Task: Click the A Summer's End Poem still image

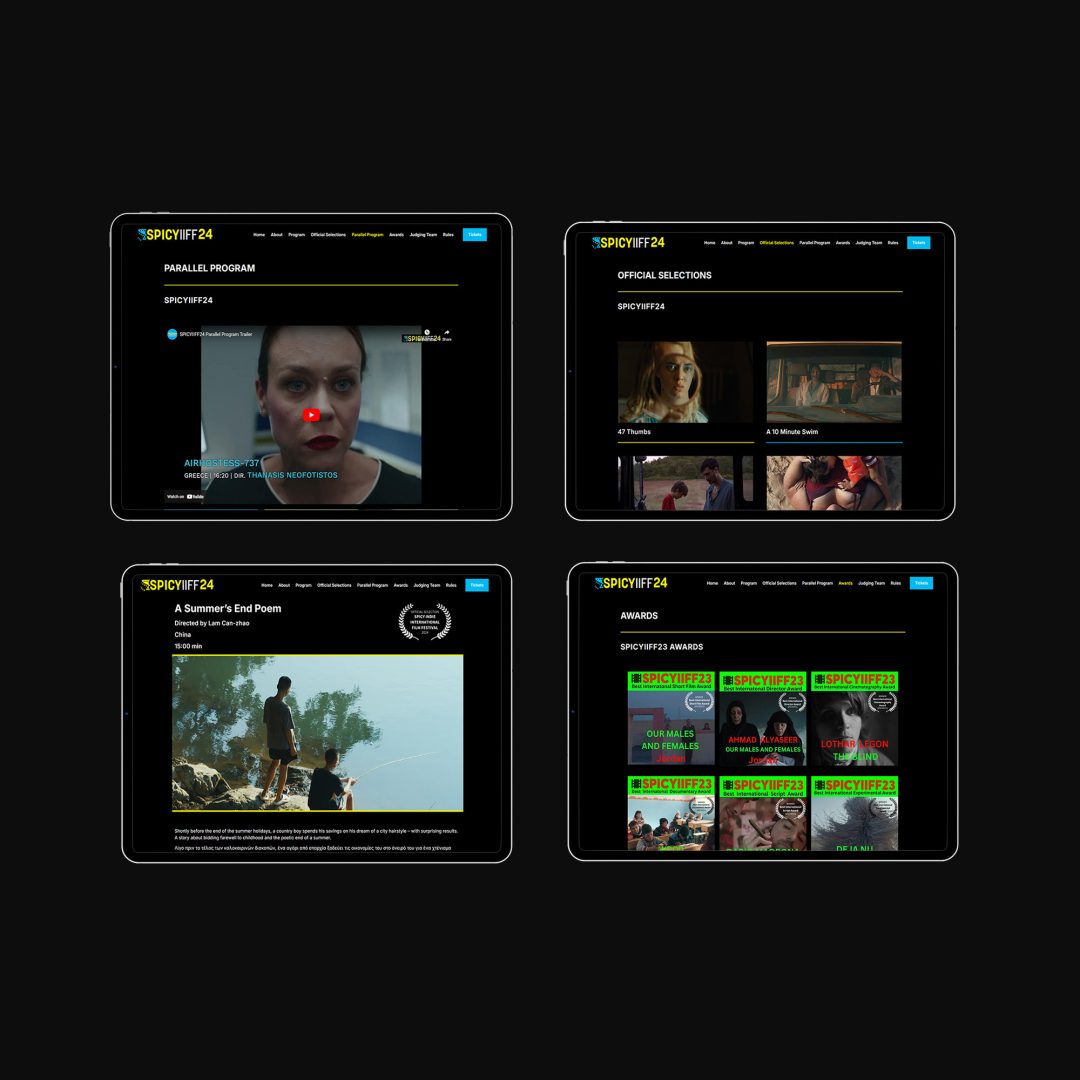Action: (318, 733)
